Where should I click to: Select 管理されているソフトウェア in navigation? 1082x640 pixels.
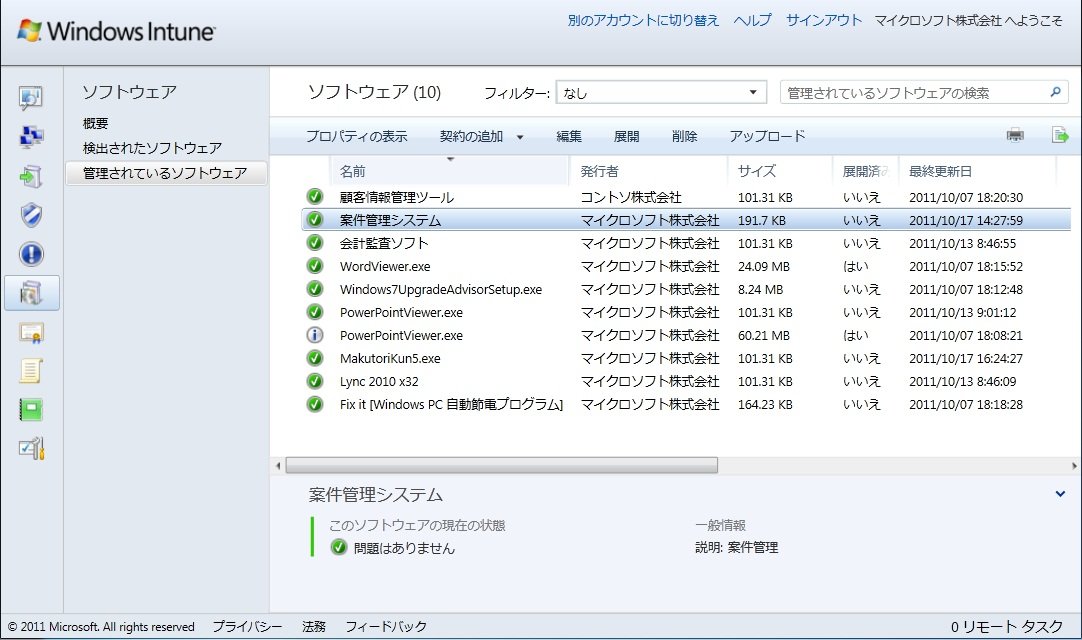166,173
